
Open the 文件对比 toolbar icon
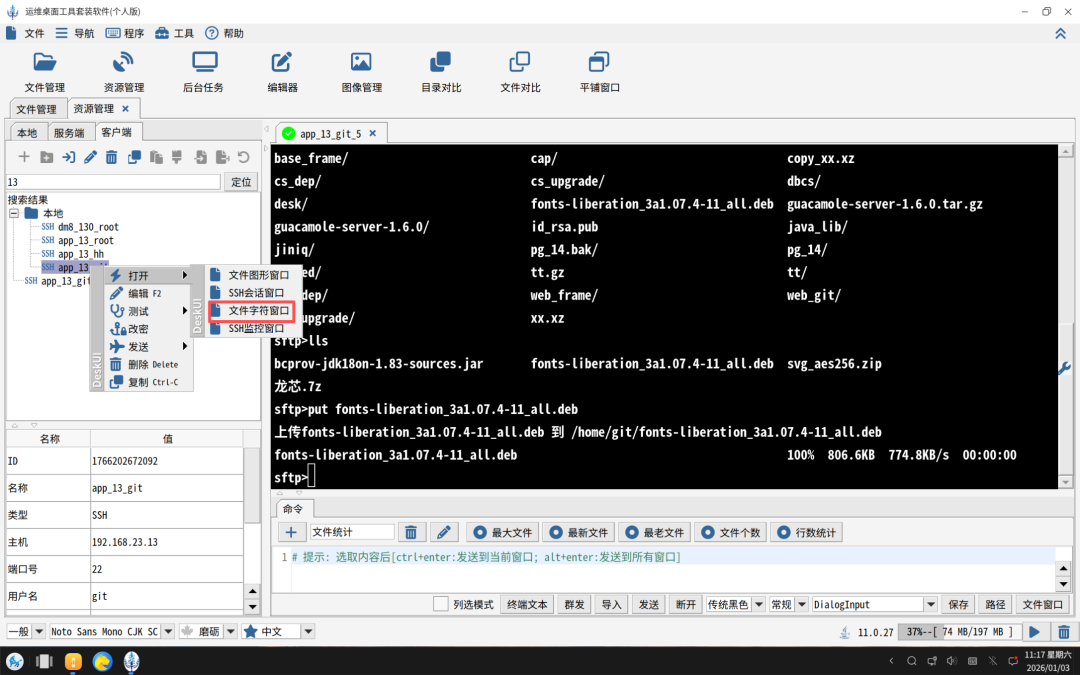tap(520, 72)
